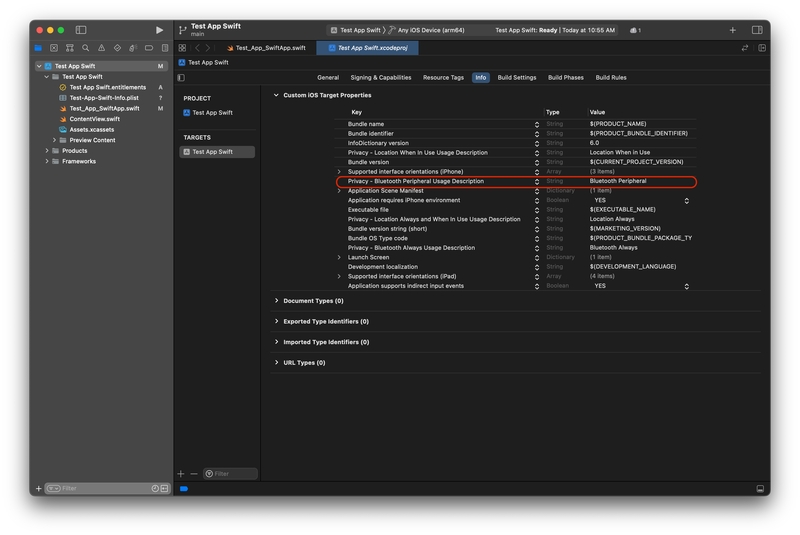Open the Issue navigator warning triangle icon
800x535 pixels.
(x=101, y=48)
